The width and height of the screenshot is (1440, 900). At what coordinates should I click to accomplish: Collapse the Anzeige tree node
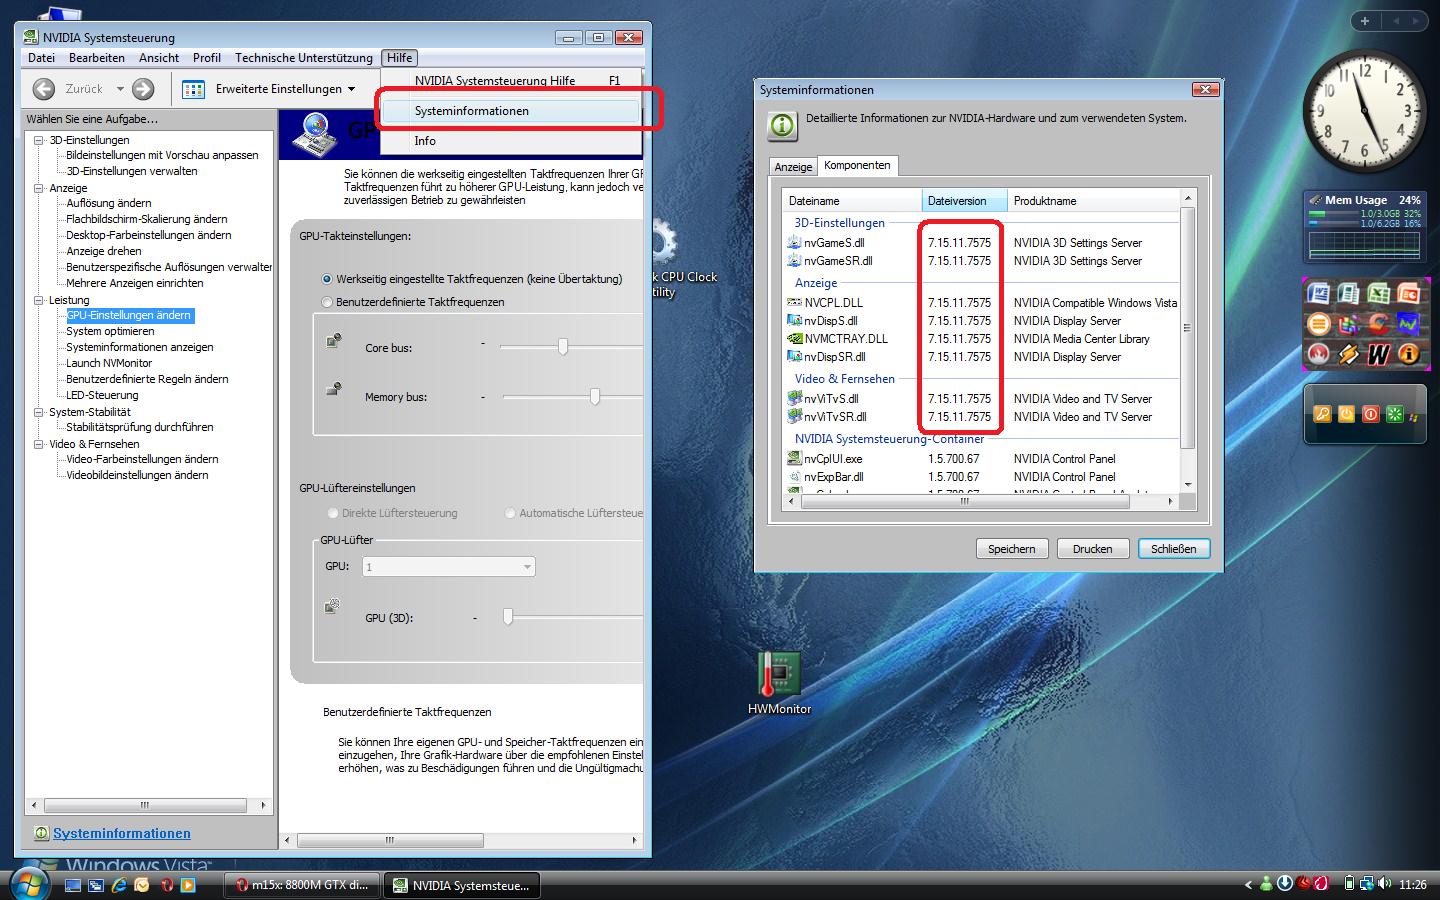[39, 188]
